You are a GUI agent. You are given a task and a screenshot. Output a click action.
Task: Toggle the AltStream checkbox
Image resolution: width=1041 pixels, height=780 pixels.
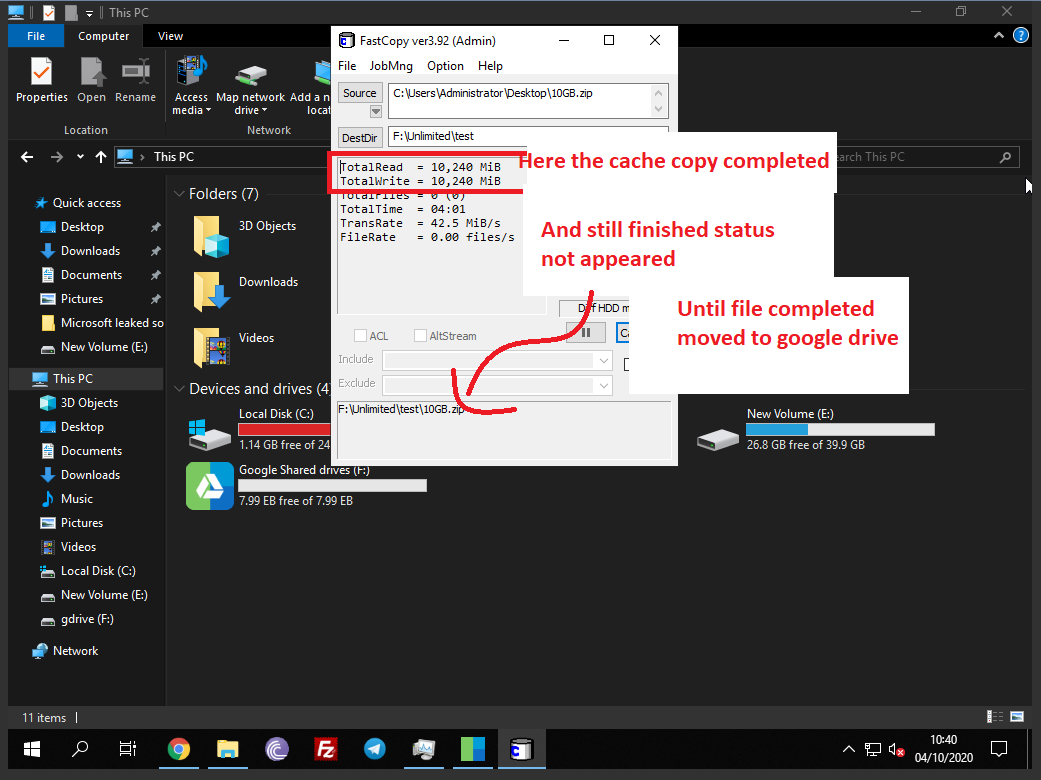(x=420, y=336)
